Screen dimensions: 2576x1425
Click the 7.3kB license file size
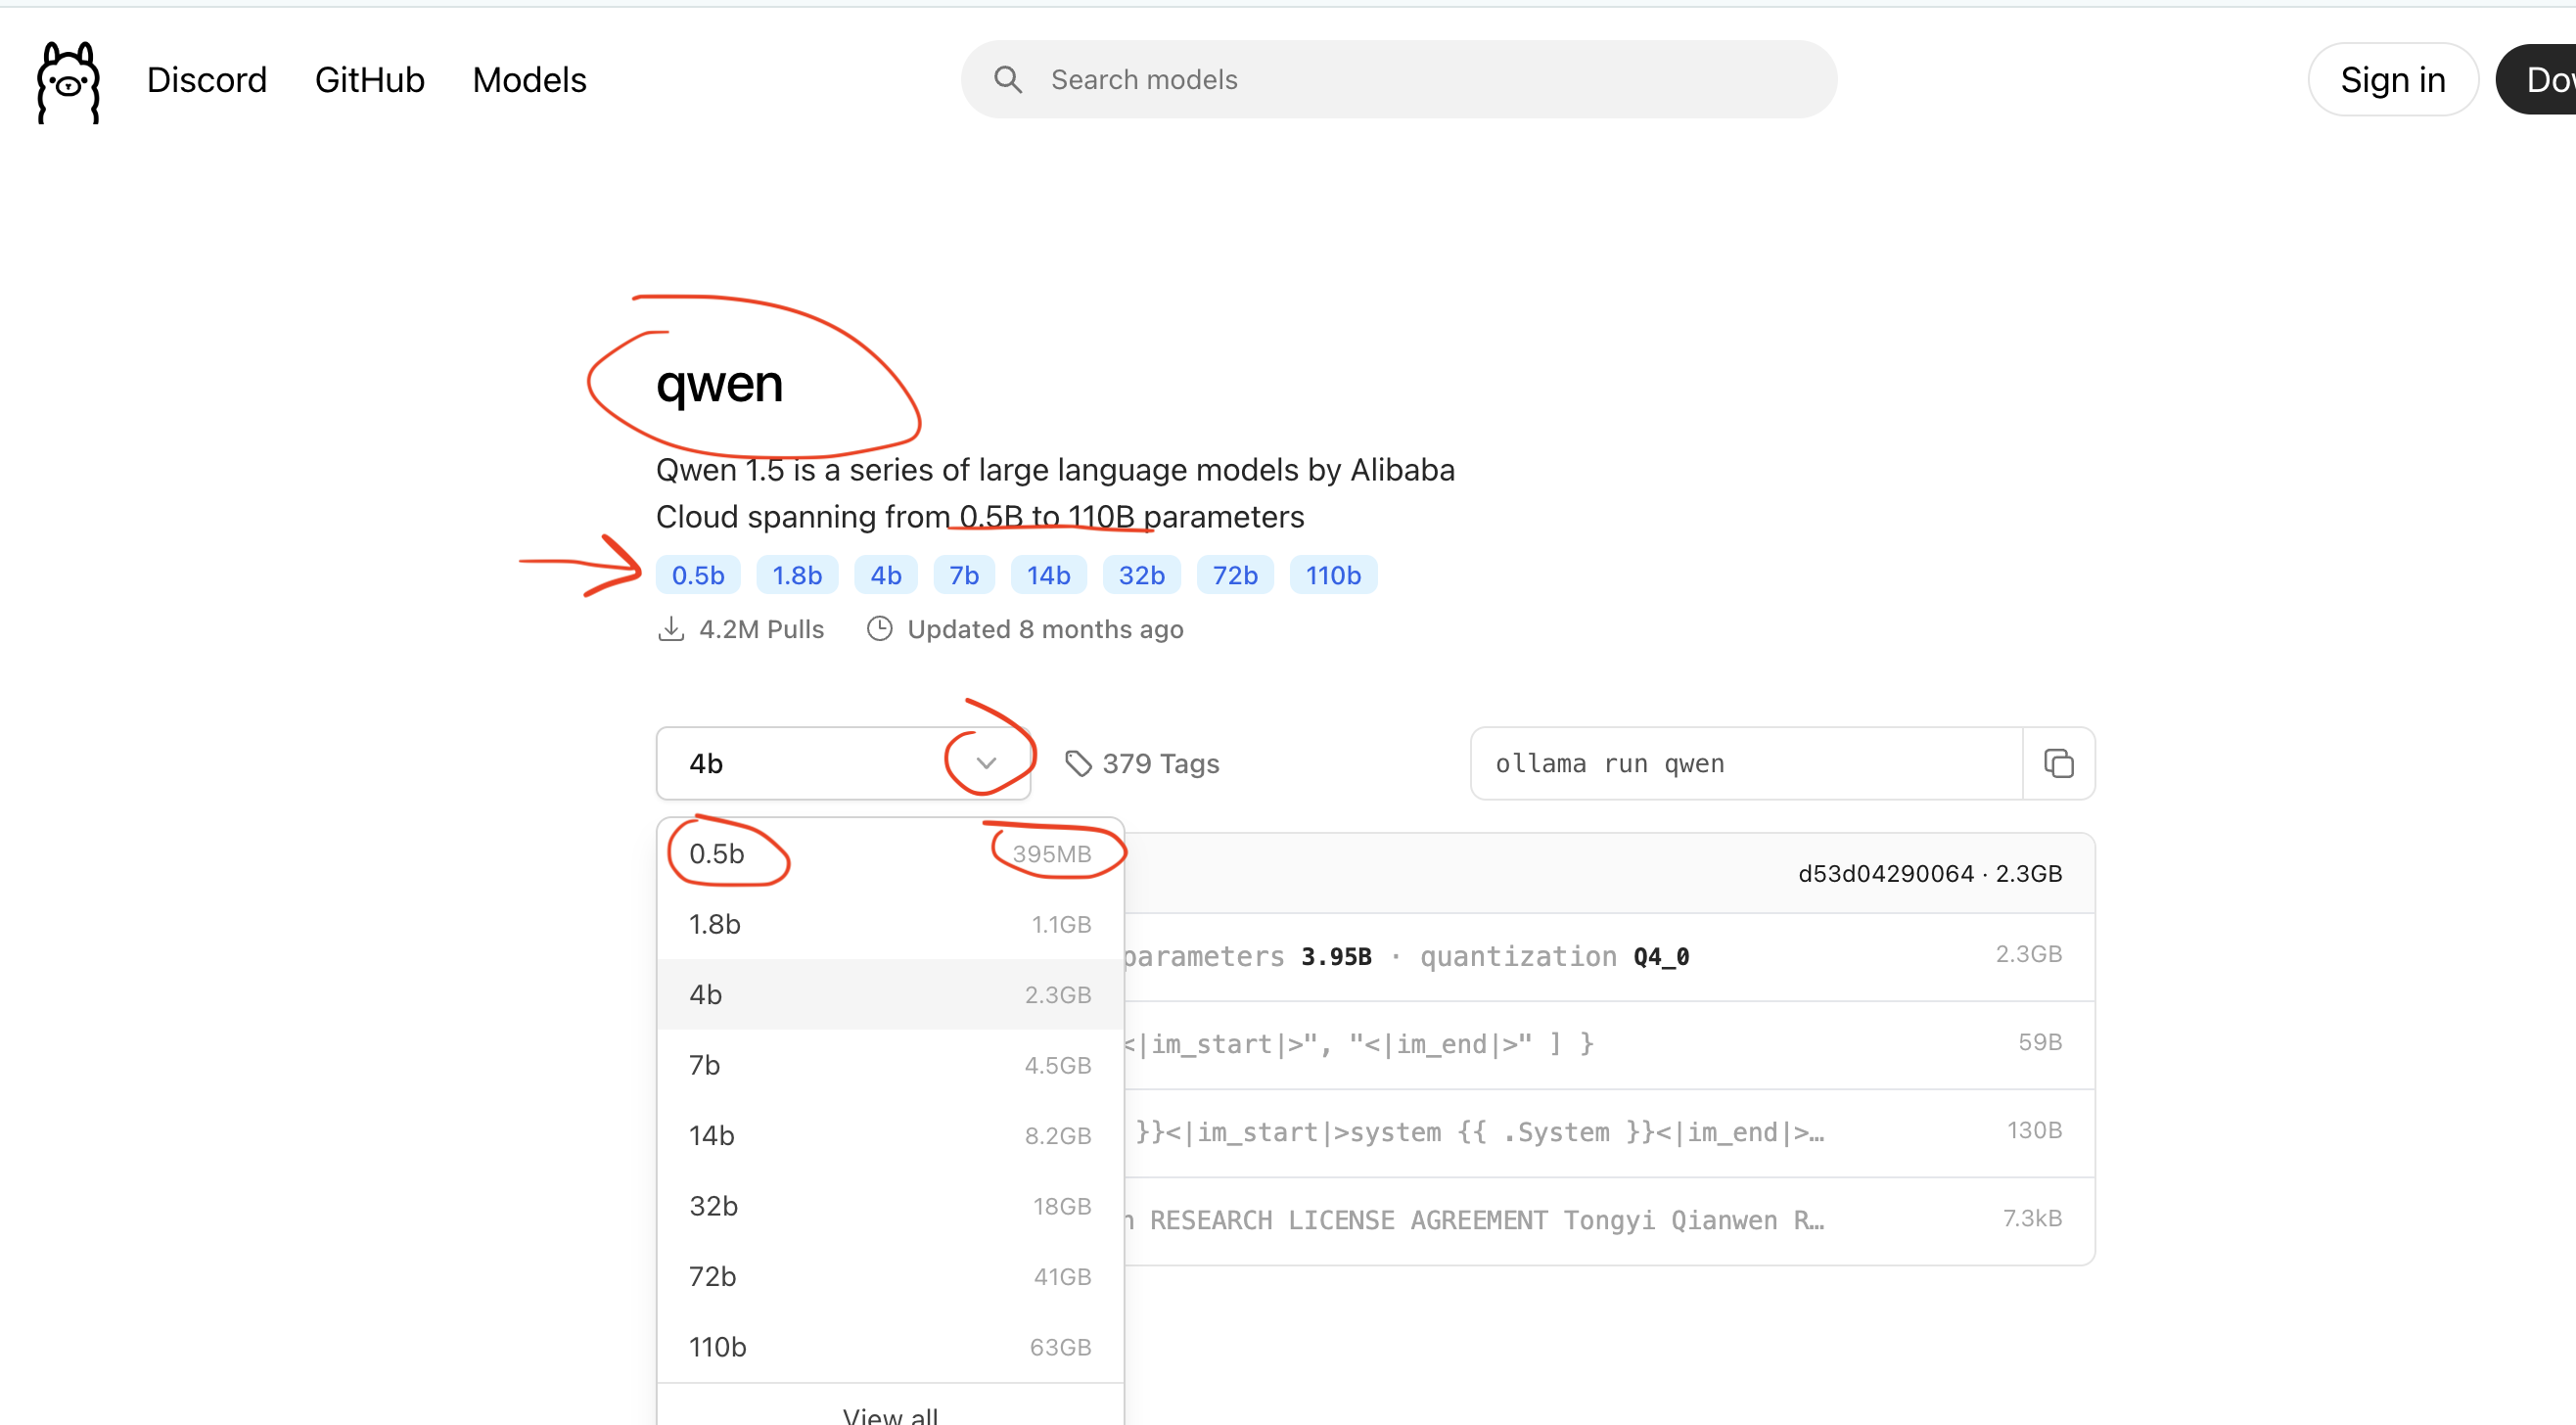tap(2031, 1218)
